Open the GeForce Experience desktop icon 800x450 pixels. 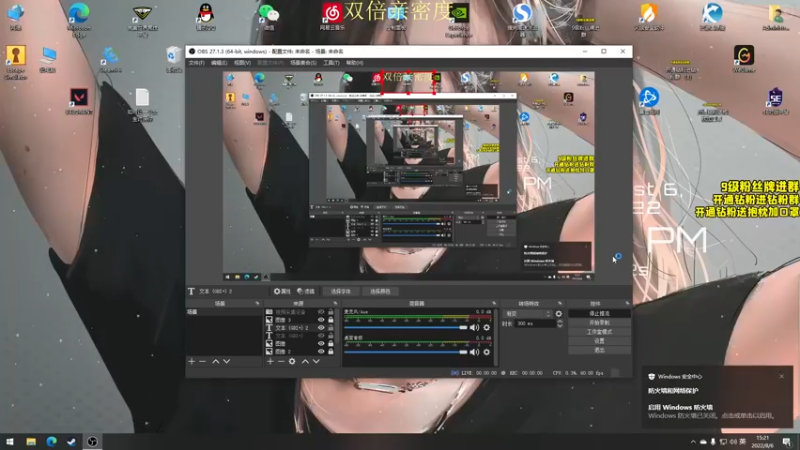pyautogui.click(x=458, y=20)
